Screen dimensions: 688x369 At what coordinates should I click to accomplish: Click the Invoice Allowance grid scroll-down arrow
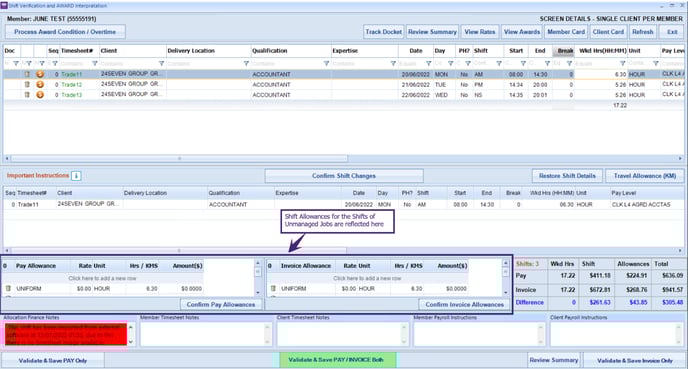[505, 292]
